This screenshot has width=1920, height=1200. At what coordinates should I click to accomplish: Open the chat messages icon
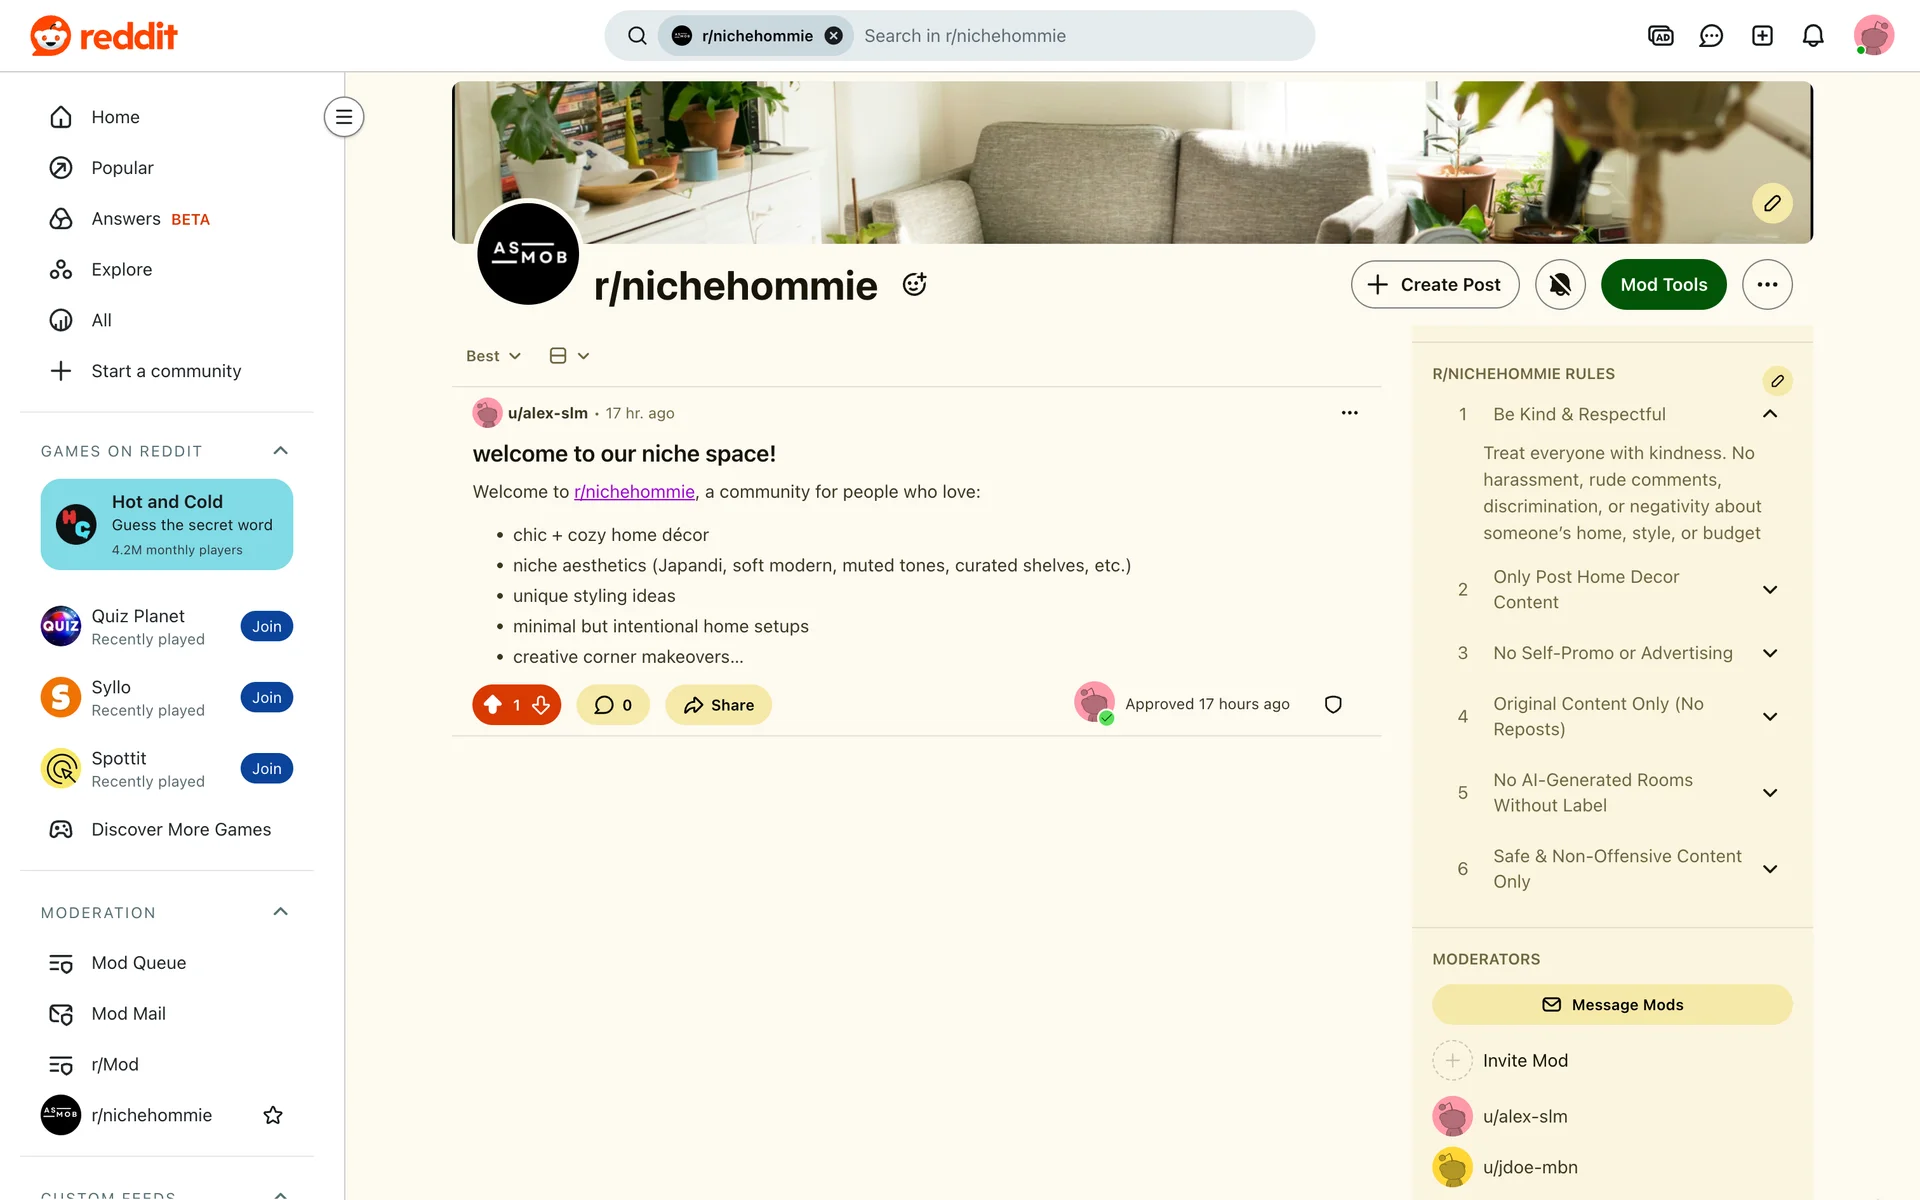coord(1711,36)
